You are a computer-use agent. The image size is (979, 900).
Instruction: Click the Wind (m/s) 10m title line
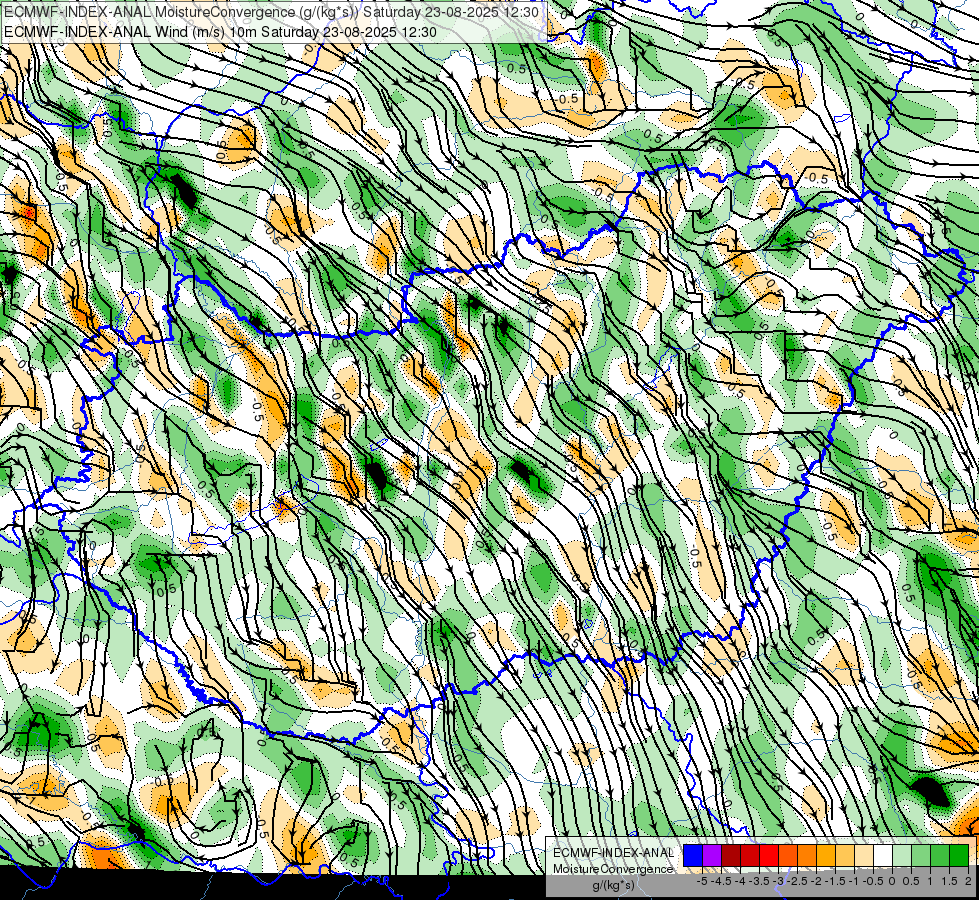click(x=220, y=32)
